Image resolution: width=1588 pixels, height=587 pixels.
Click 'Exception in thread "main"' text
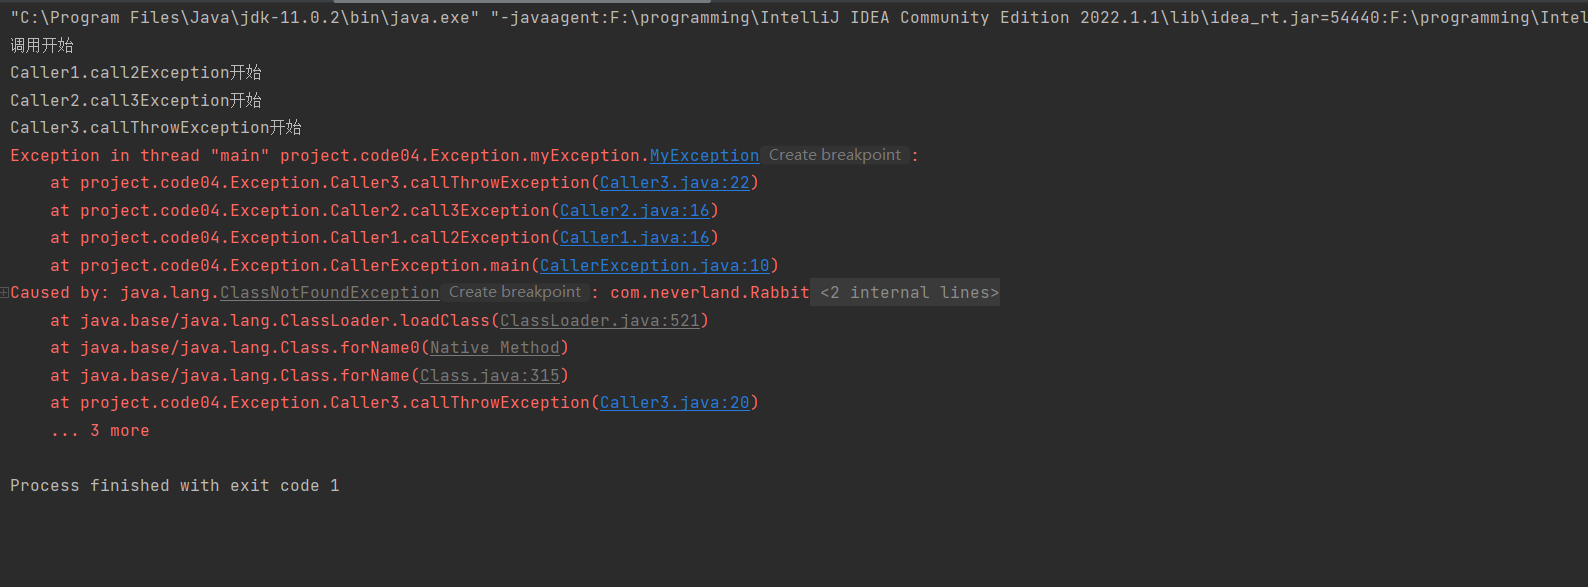pos(140,156)
